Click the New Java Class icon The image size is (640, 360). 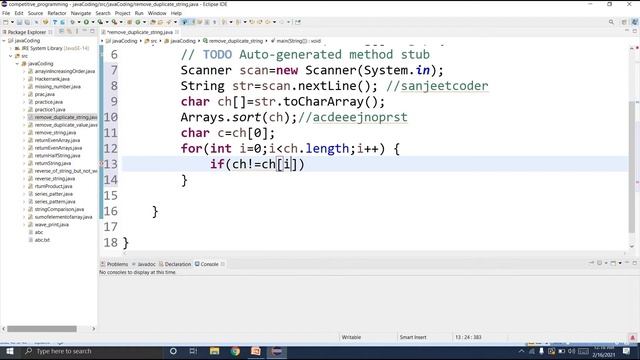point(138,22)
